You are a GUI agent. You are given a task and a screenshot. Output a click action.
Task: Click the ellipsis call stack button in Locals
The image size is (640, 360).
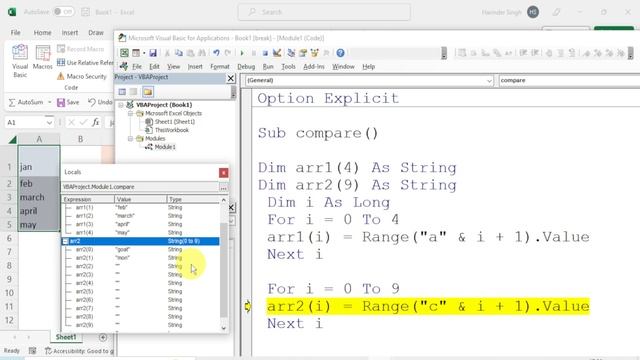[x=223, y=188]
